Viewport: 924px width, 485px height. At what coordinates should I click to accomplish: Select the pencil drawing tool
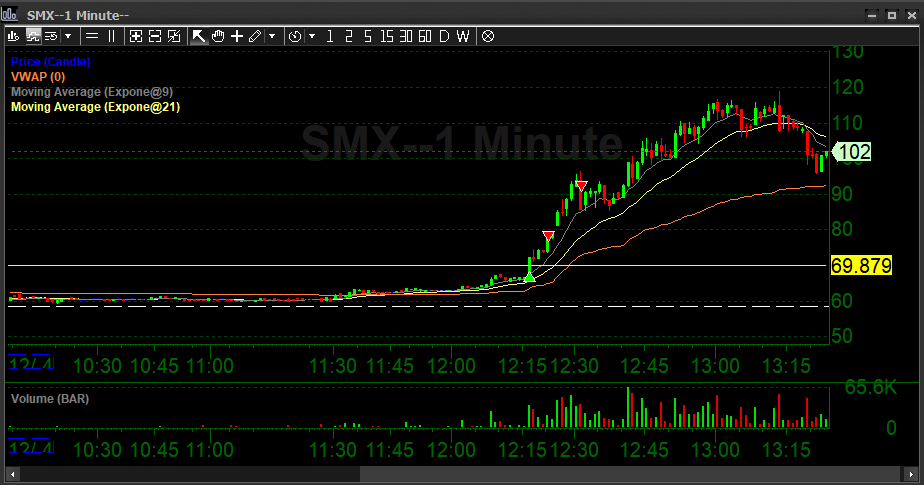255,37
